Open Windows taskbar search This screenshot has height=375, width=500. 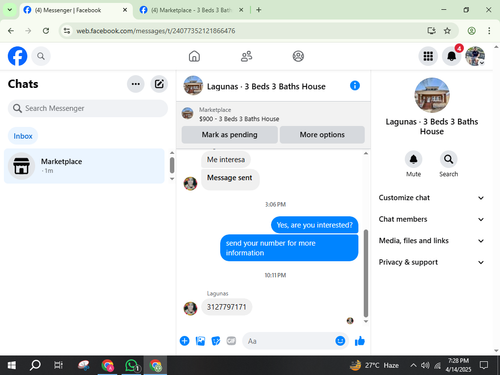35,365
